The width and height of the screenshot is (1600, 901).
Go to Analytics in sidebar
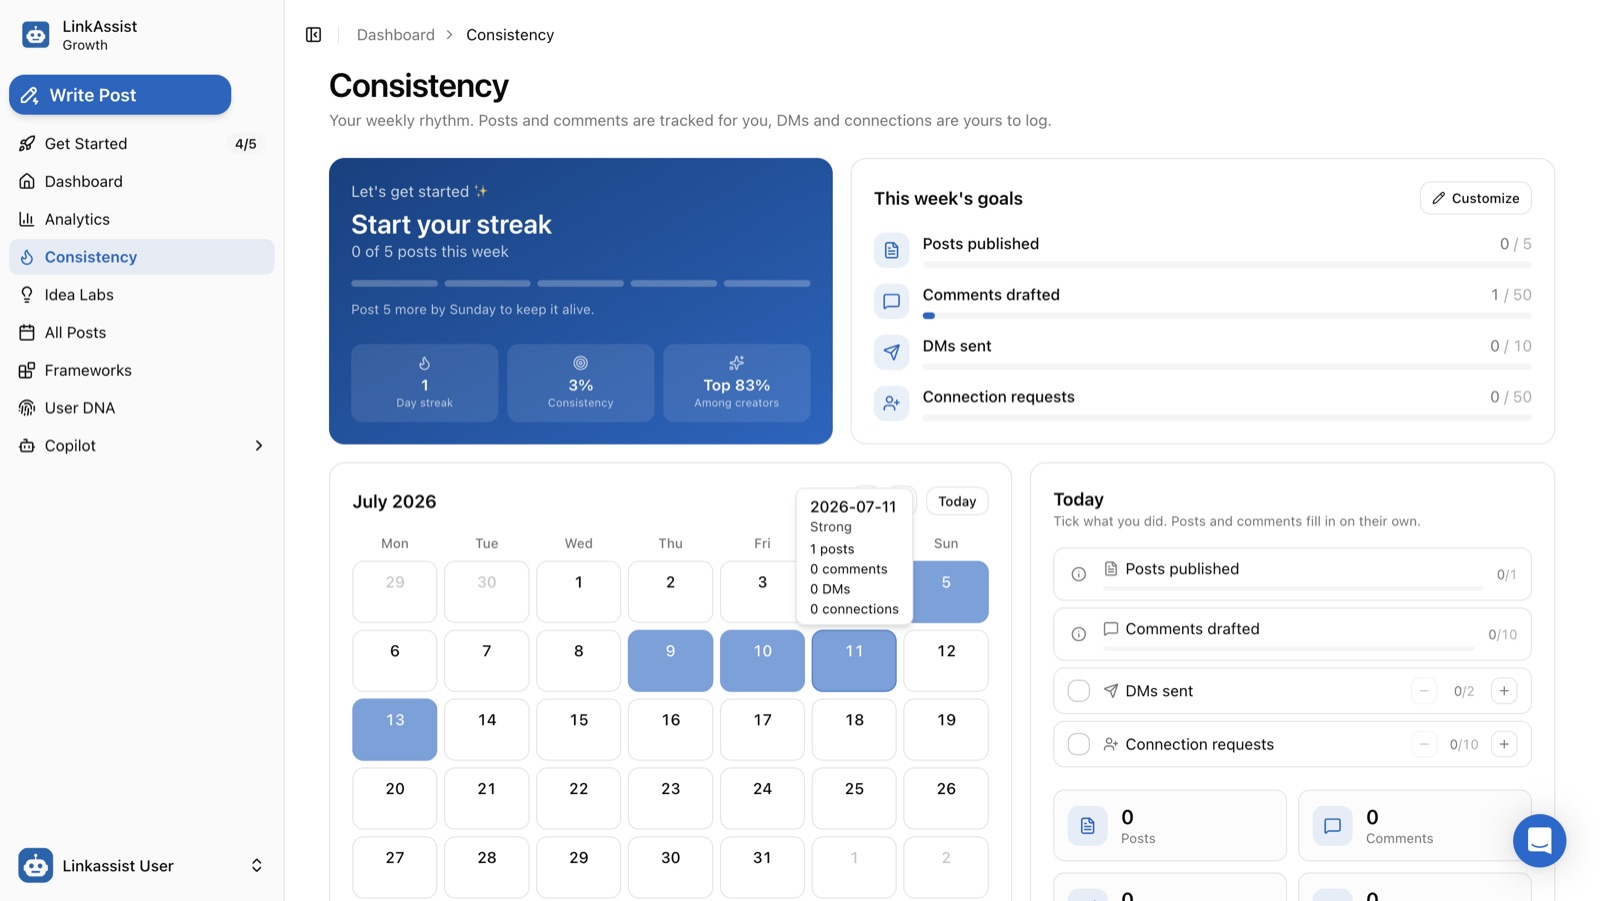point(142,219)
